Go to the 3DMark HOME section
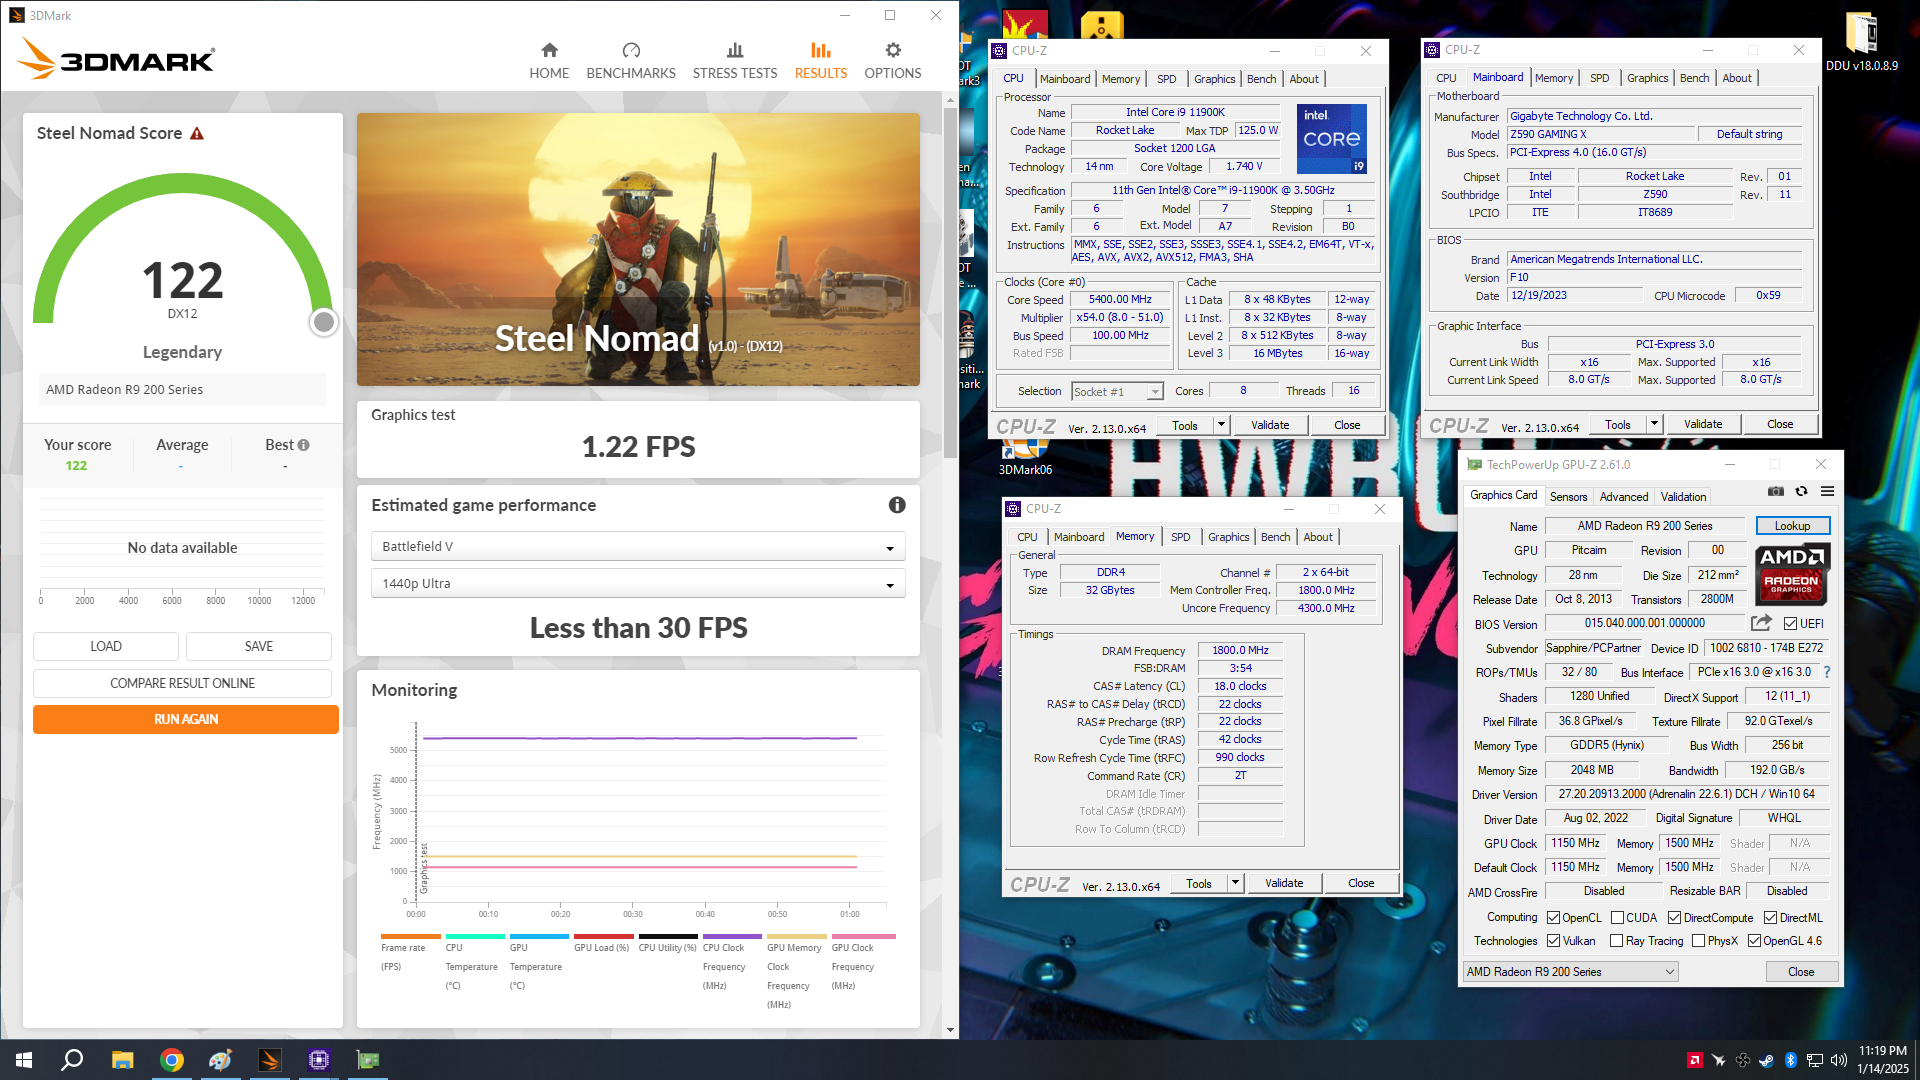Image resolution: width=1920 pixels, height=1080 pixels. [549, 61]
